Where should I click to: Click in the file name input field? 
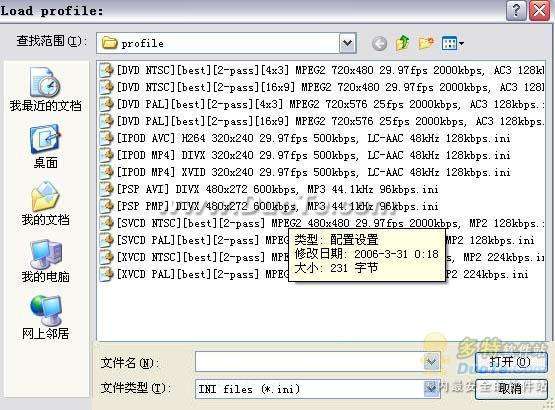pos(309,361)
